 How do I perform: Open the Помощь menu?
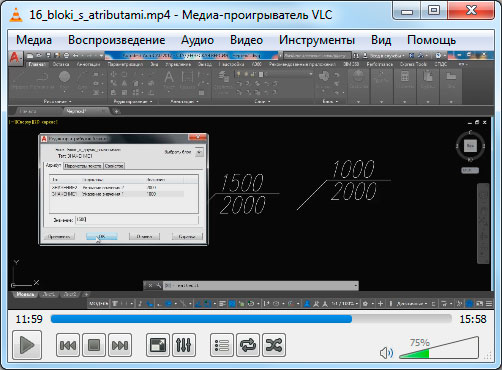[x=431, y=40]
